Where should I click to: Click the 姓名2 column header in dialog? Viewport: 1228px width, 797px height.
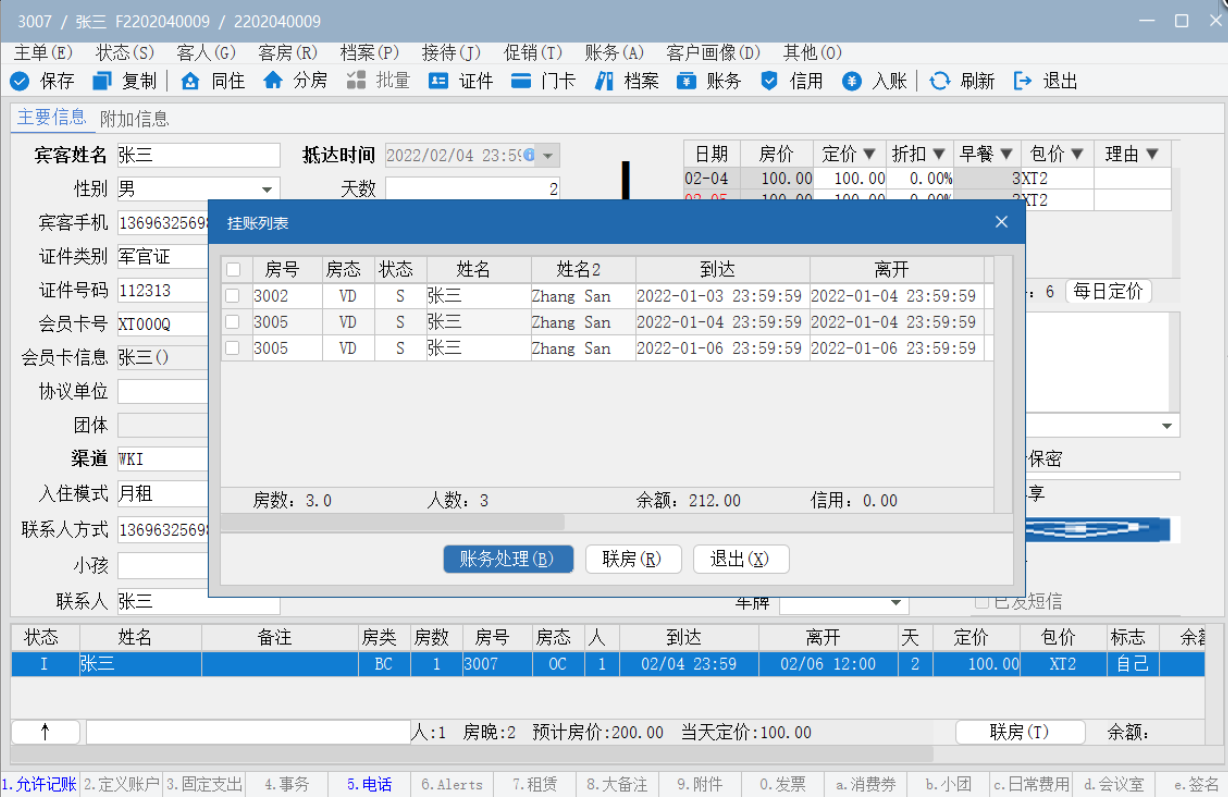(x=582, y=270)
